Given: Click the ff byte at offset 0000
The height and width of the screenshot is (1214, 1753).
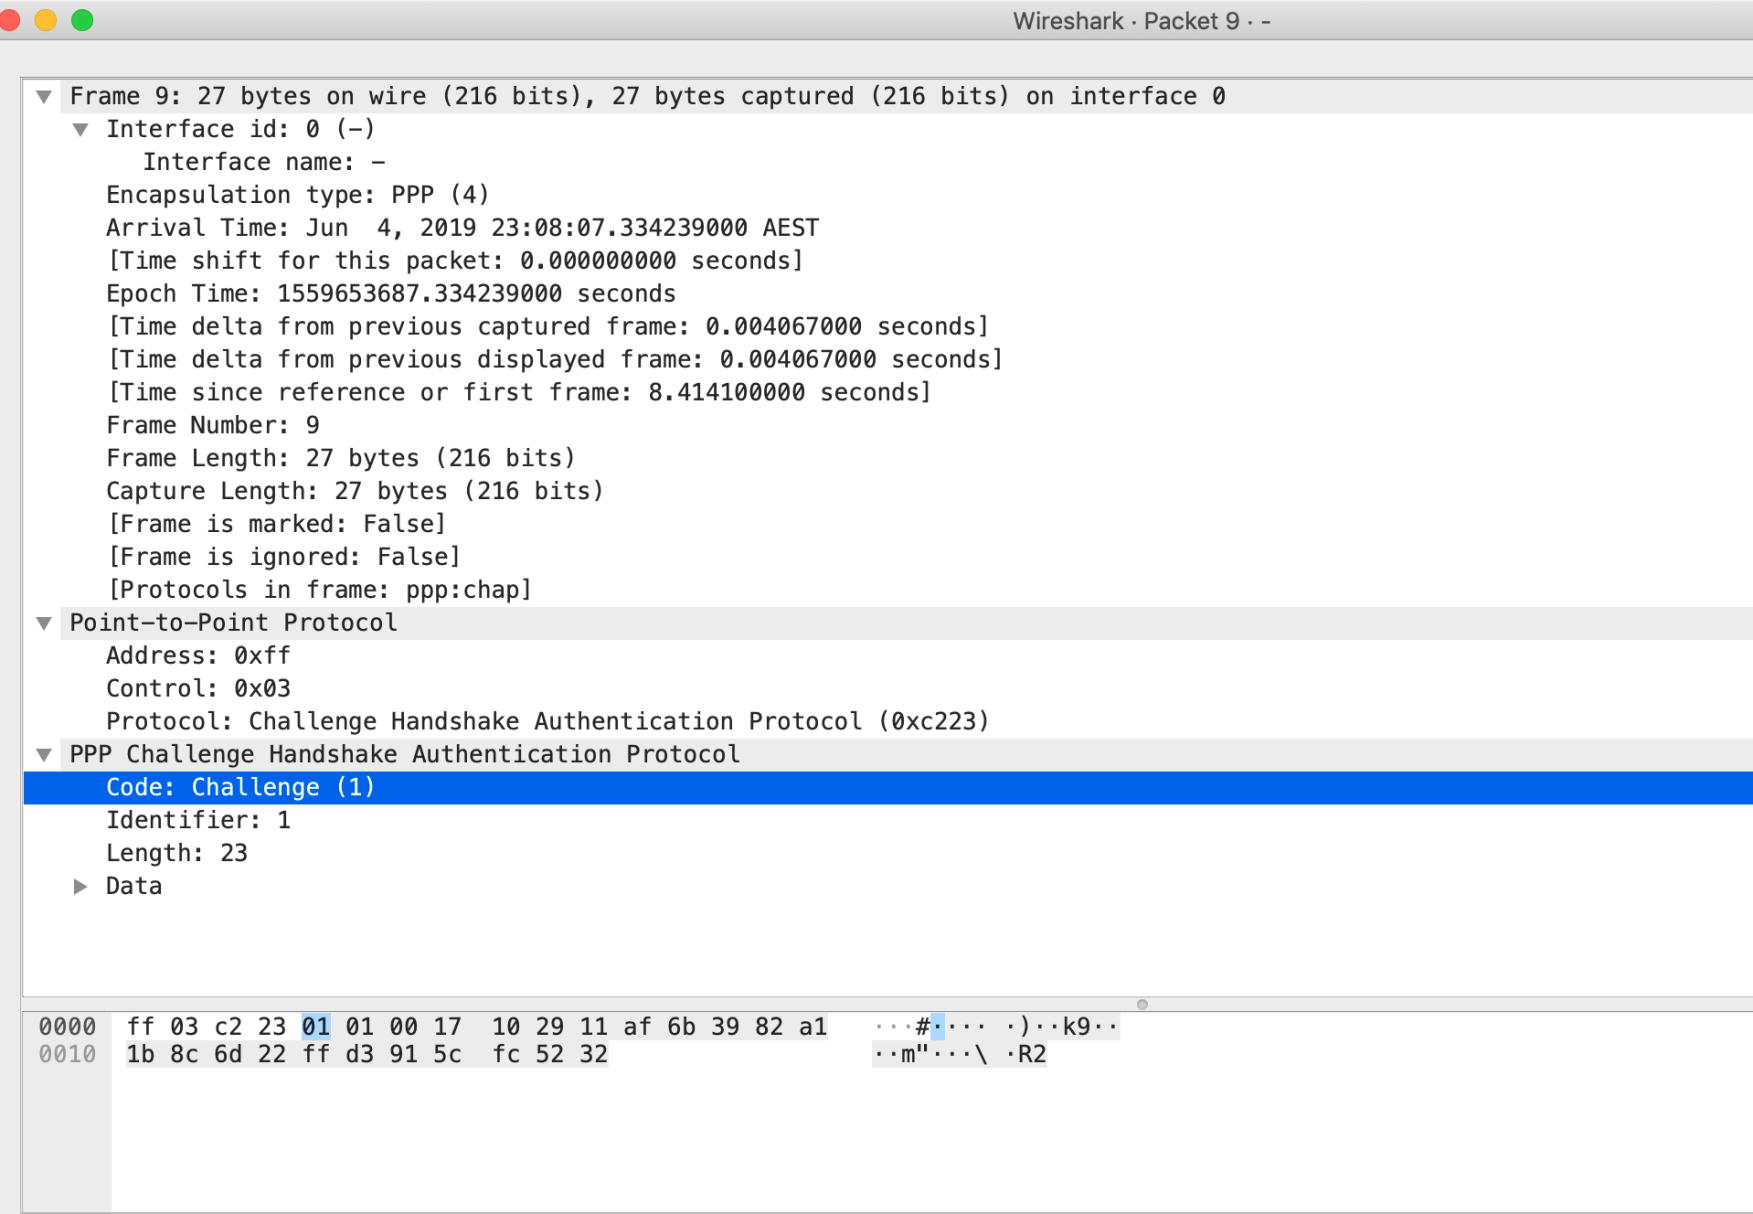Looking at the screenshot, I should point(141,1026).
